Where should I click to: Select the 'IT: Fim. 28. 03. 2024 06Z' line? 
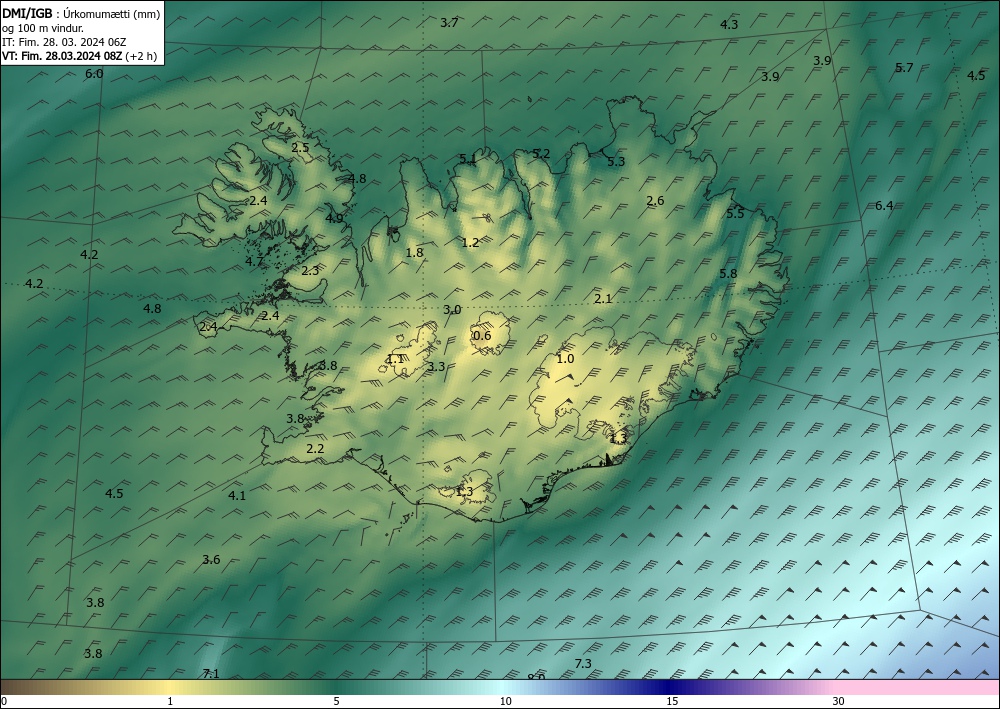coord(64,42)
